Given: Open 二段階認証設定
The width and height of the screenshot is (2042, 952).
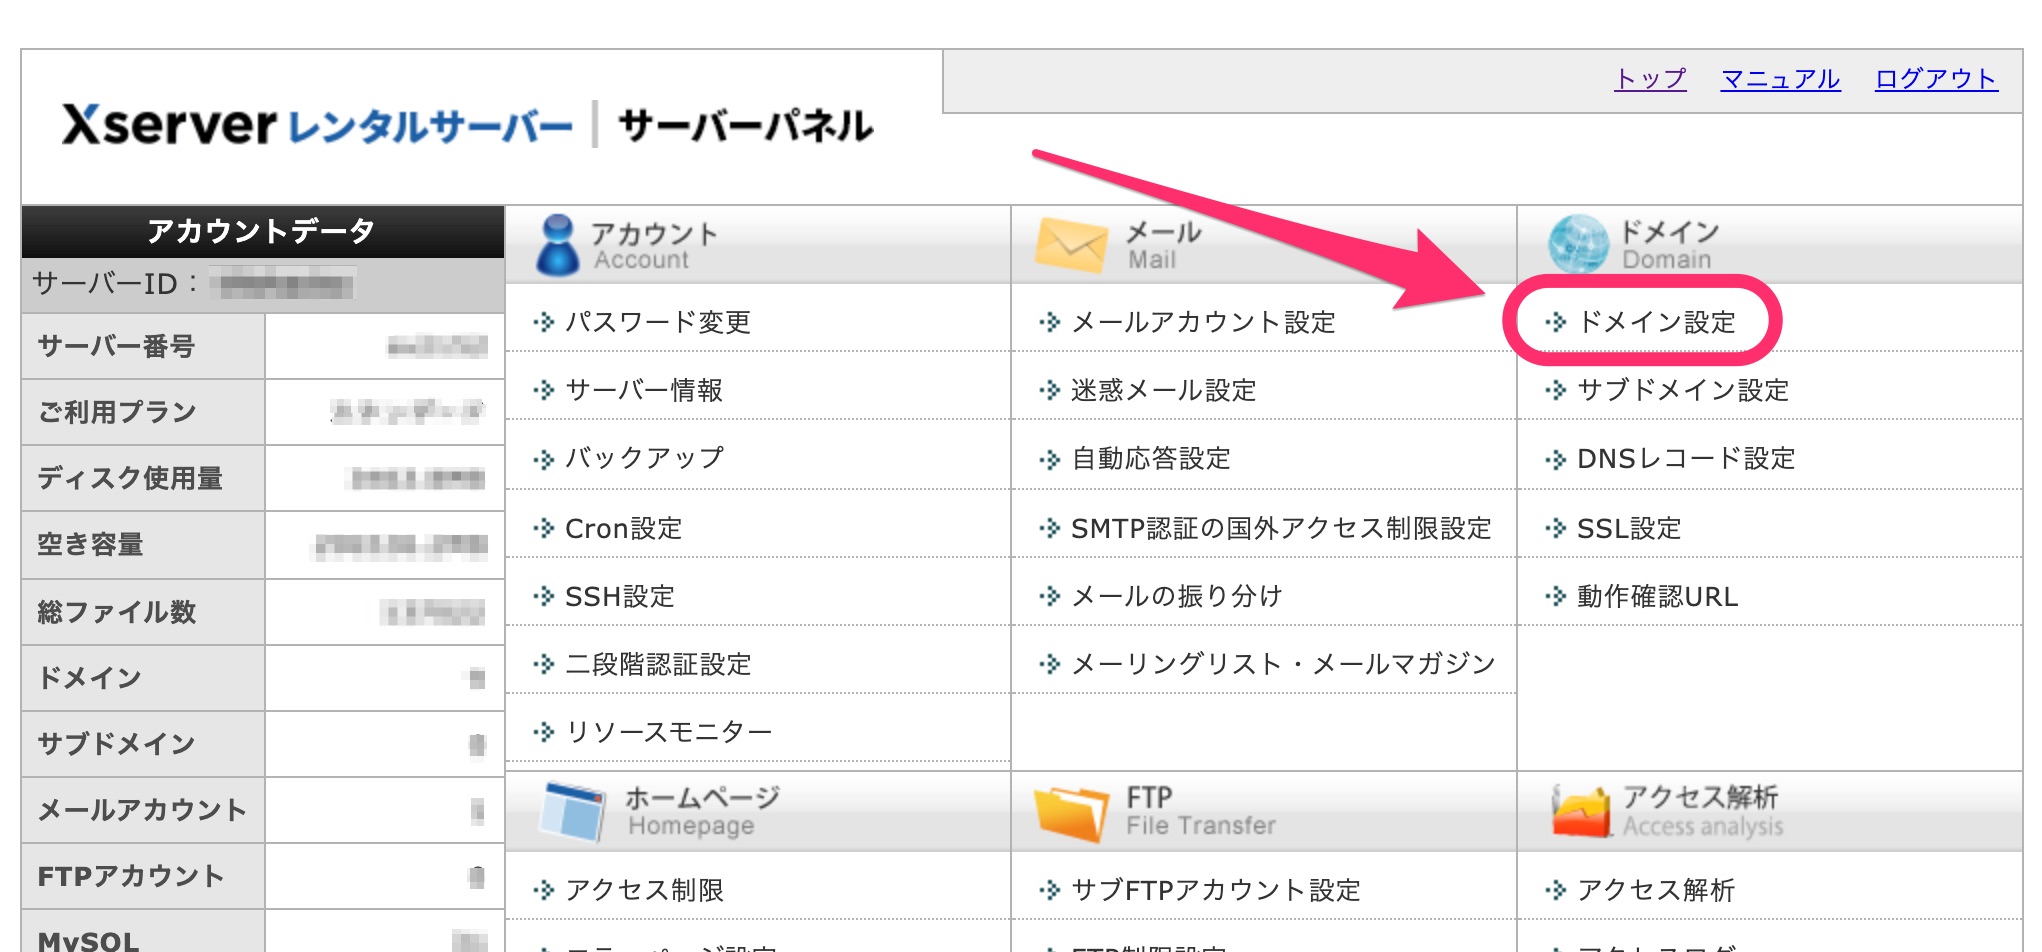Looking at the screenshot, I should click(657, 664).
